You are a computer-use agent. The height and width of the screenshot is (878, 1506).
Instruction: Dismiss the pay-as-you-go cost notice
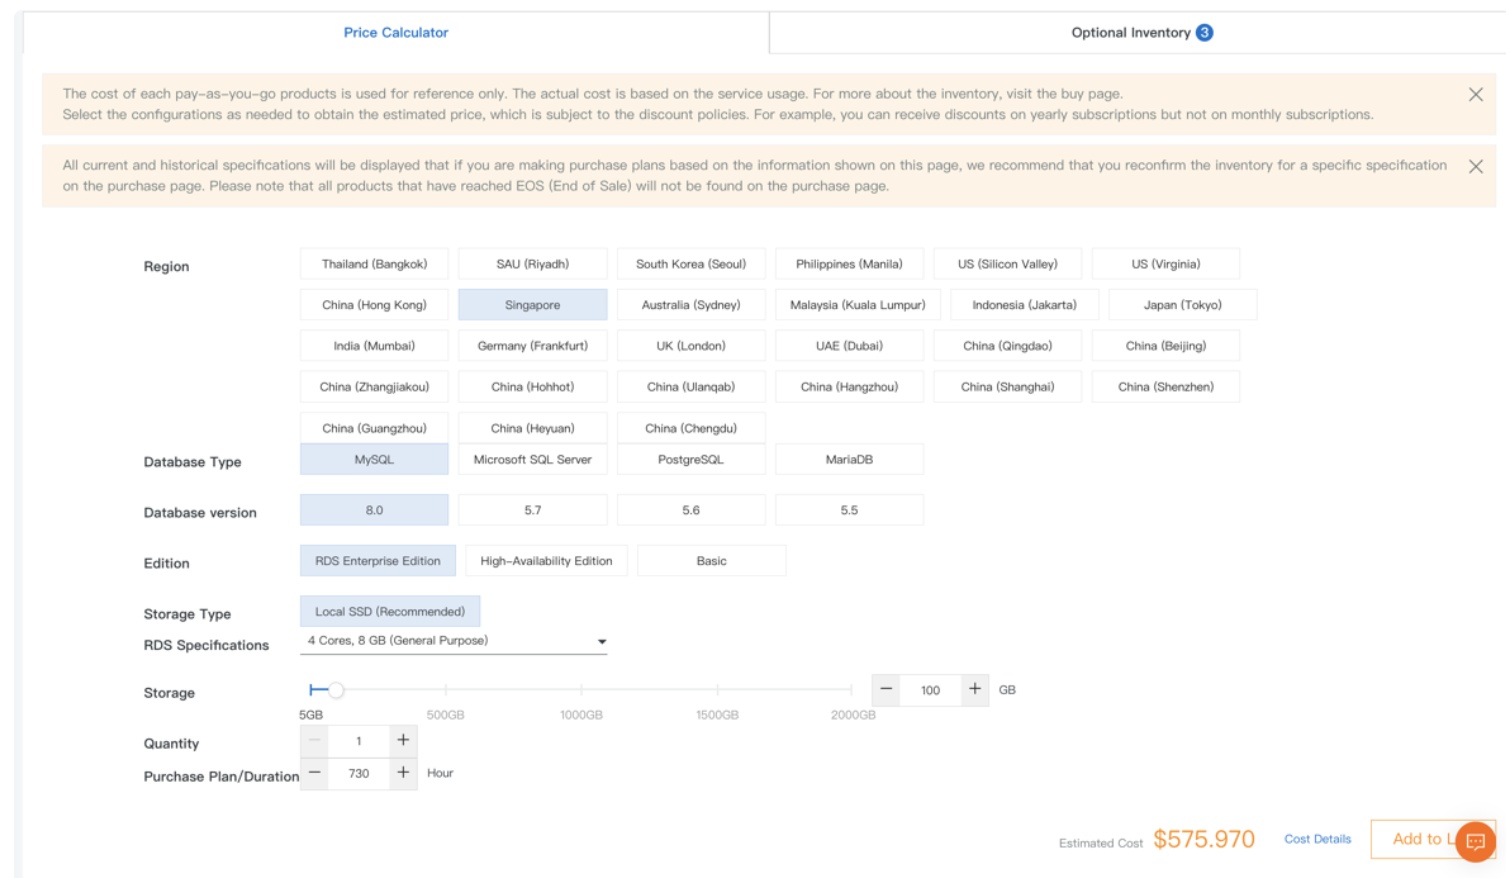pos(1475,94)
